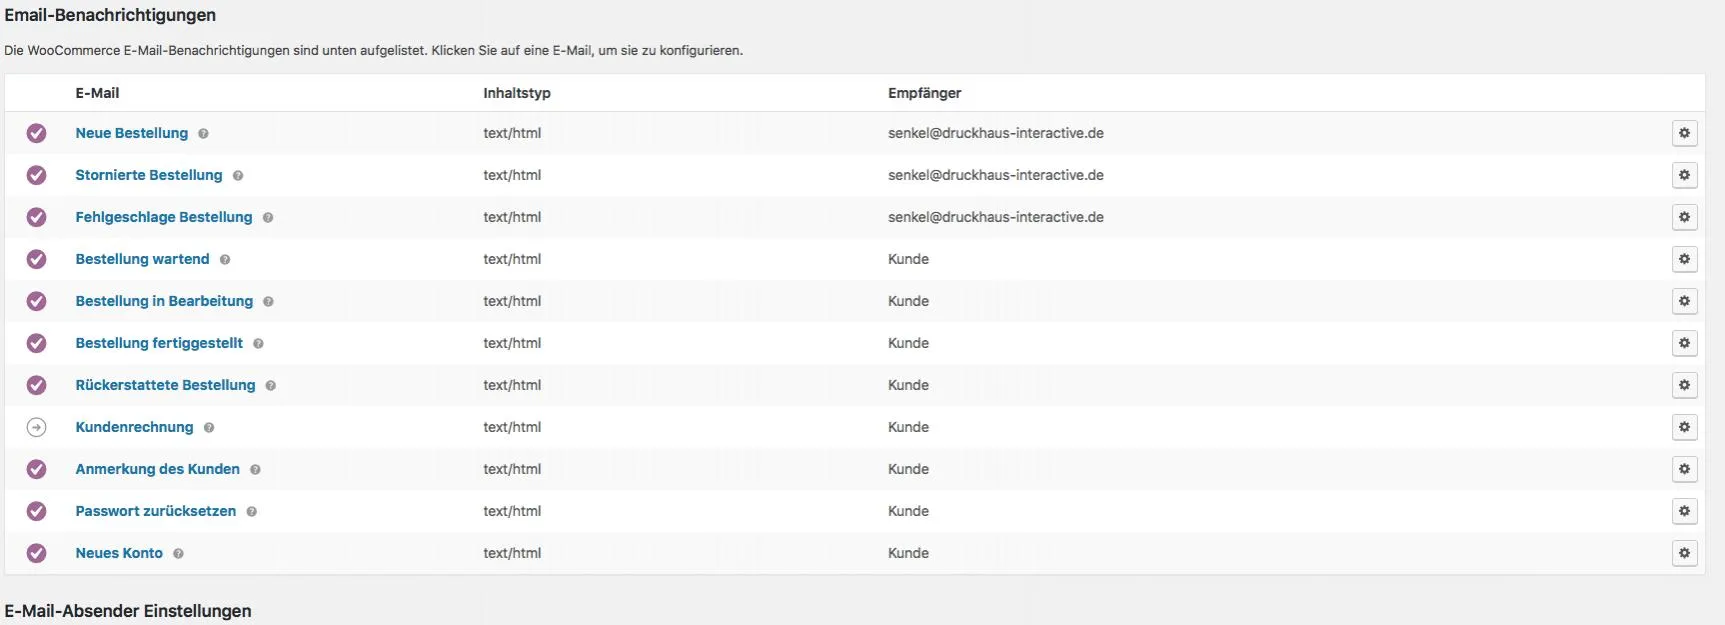1725x625 pixels.
Task: Click help icon beside Neue Bestellung
Action: [x=203, y=134]
